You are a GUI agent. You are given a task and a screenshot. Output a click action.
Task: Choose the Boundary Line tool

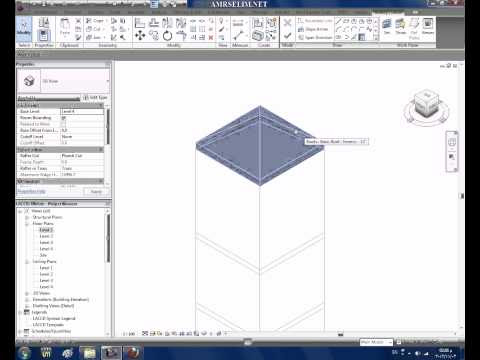pyautogui.click(x=315, y=21)
